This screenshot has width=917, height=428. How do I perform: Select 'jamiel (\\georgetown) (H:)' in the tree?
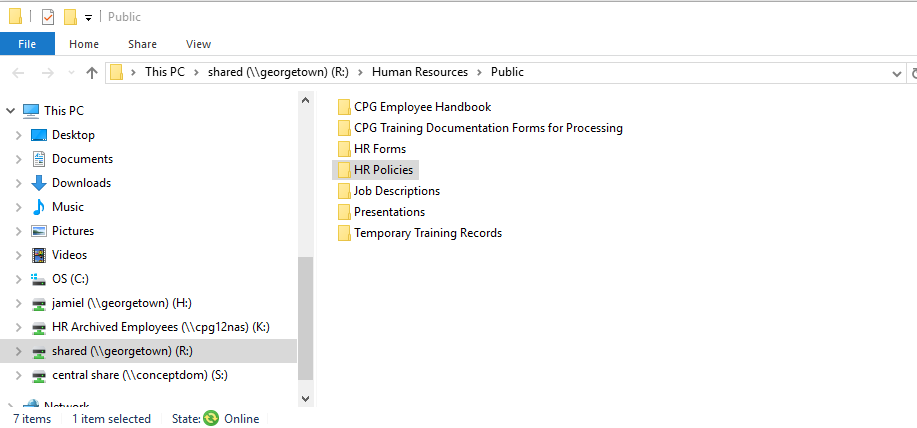[122, 303]
